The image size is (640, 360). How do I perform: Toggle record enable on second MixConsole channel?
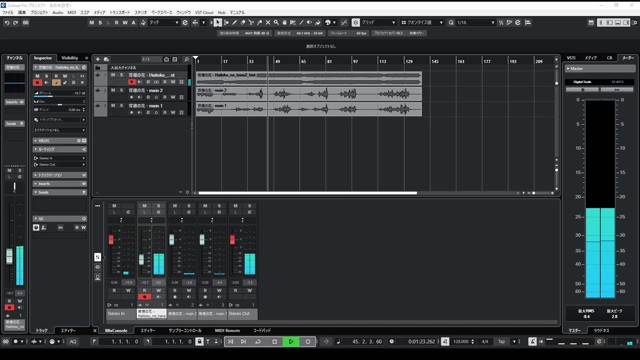144,297
